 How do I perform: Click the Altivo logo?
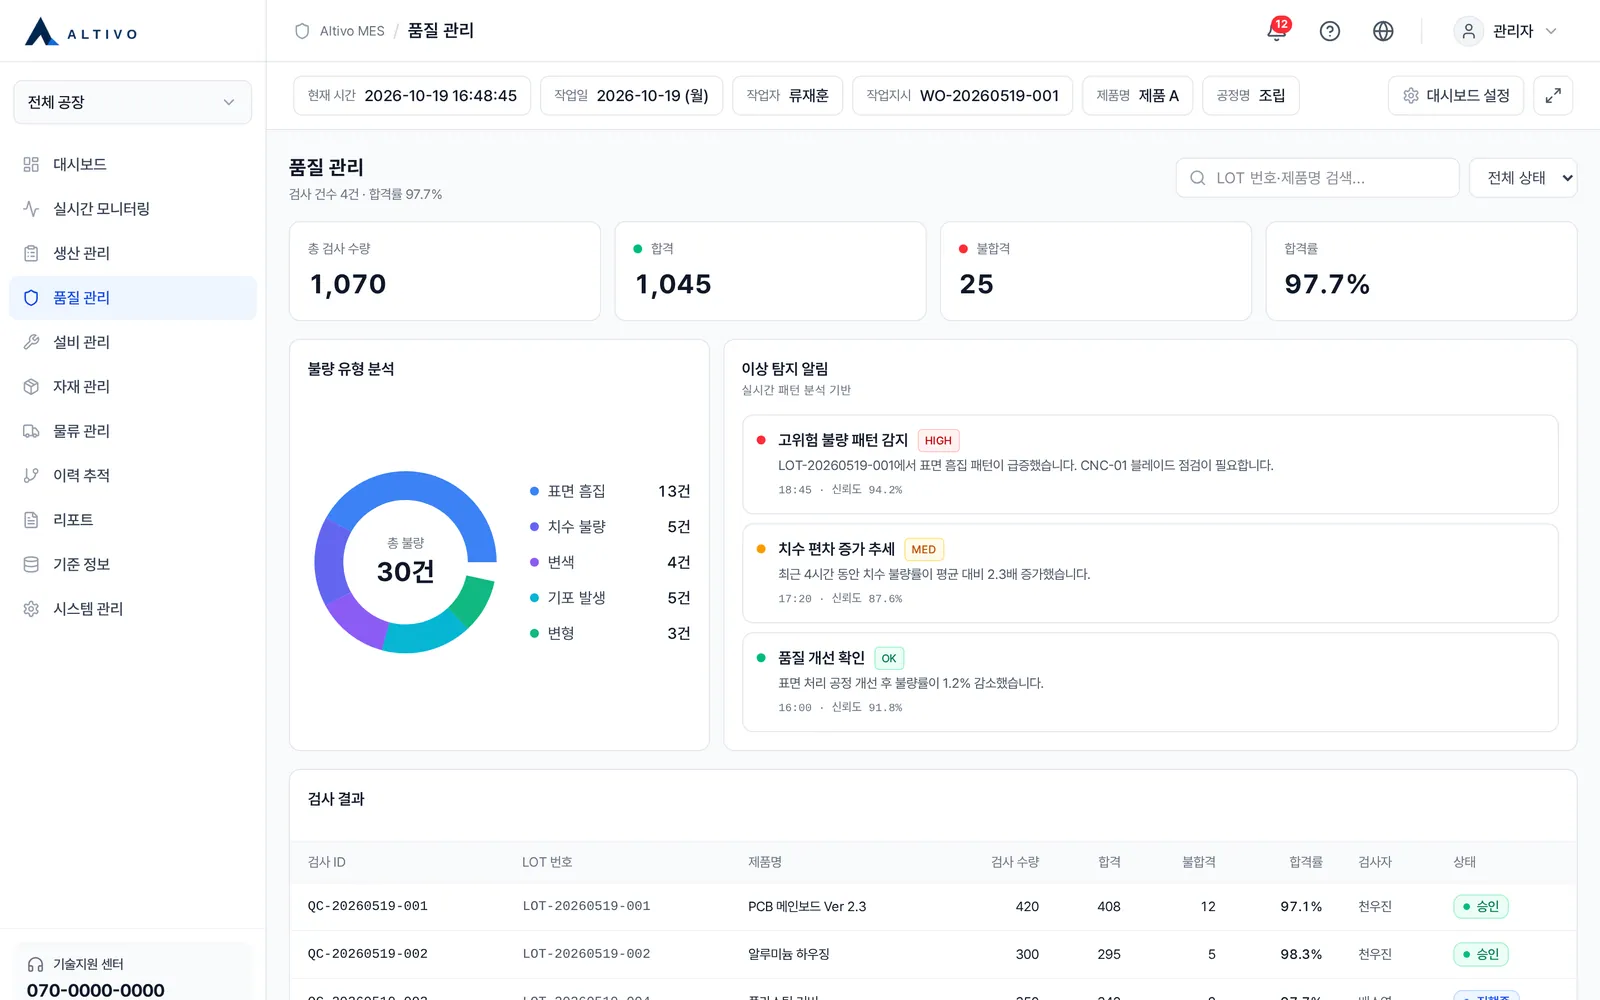click(x=82, y=32)
